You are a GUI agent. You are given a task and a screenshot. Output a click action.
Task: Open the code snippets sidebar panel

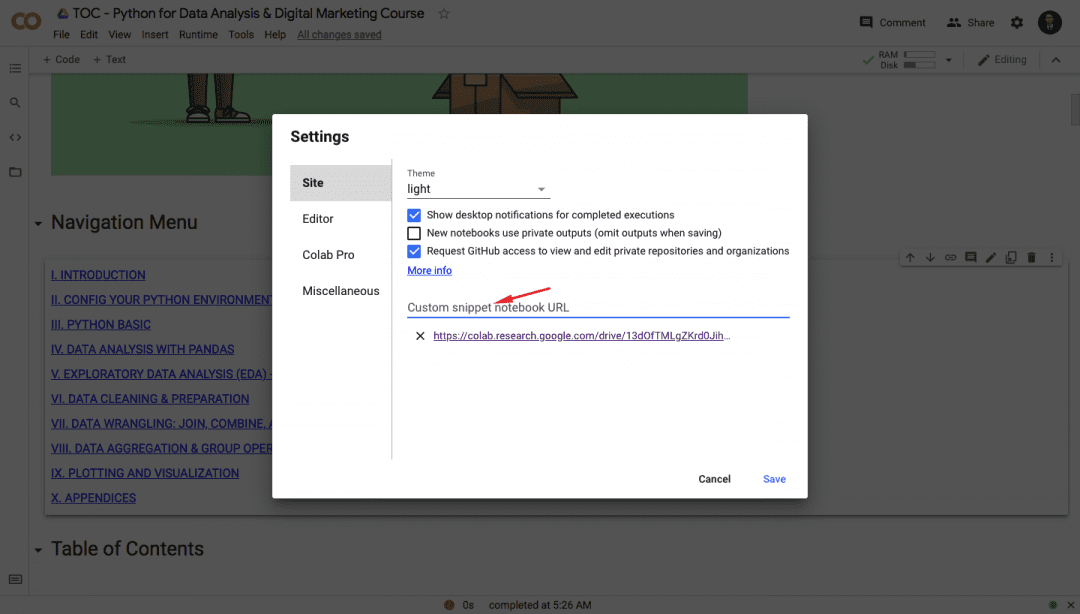(14, 137)
